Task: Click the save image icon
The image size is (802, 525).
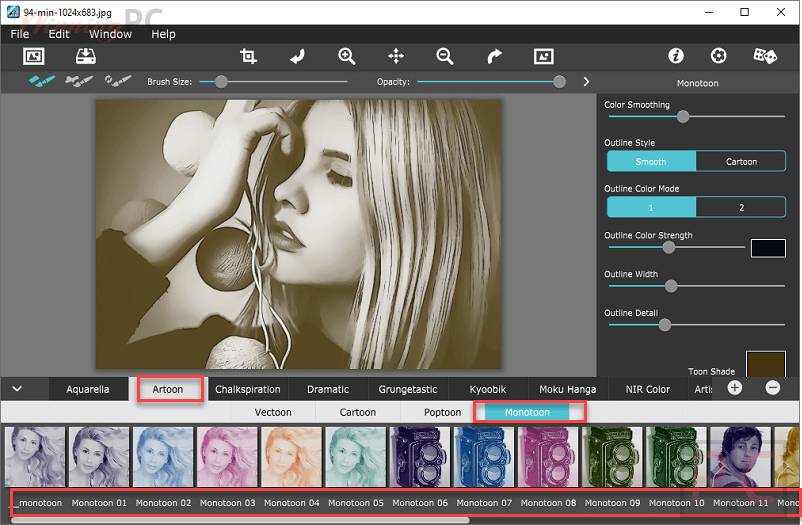Action: pyautogui.click(x=85, y=56)
